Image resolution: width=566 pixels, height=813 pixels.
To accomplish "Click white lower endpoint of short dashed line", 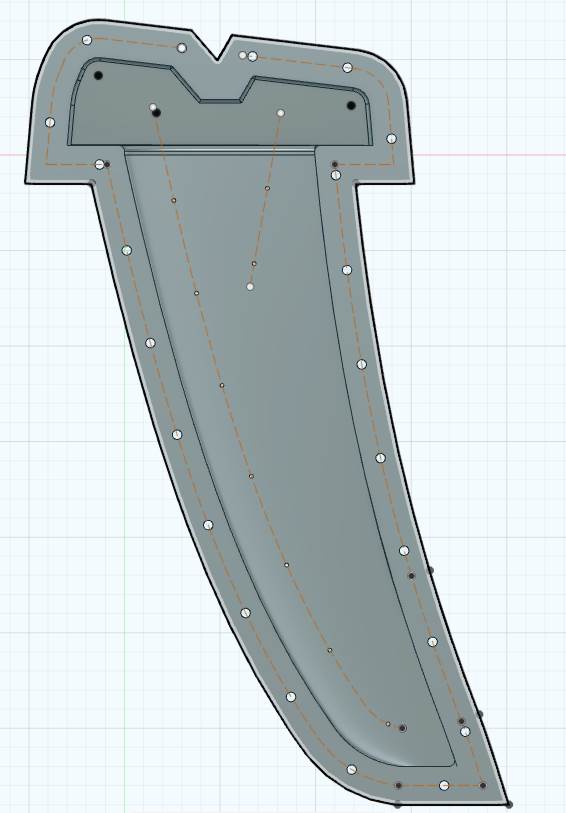I will (250, 286).
